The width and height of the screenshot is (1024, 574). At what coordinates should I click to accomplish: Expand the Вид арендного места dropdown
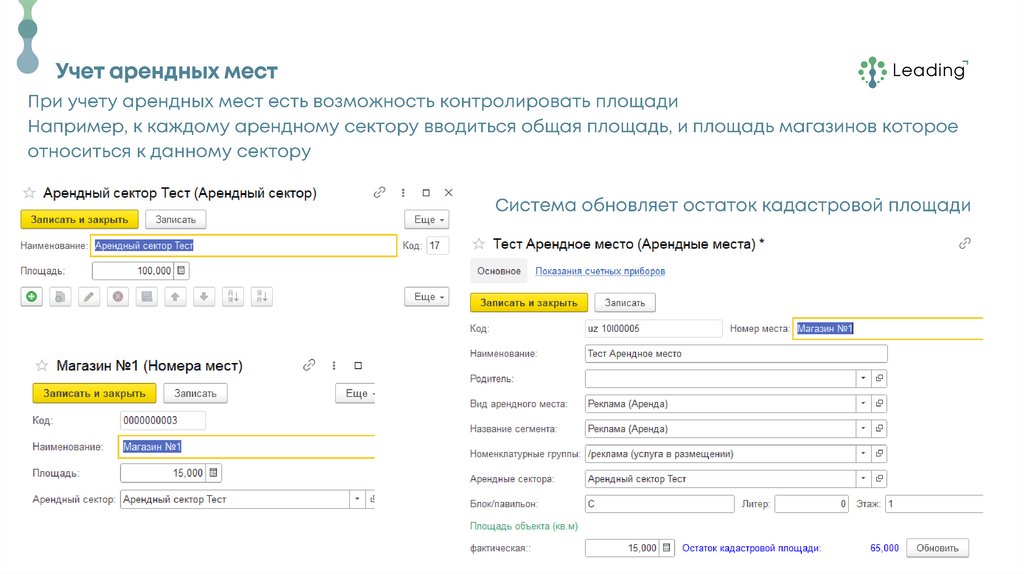tap(863, 404)
